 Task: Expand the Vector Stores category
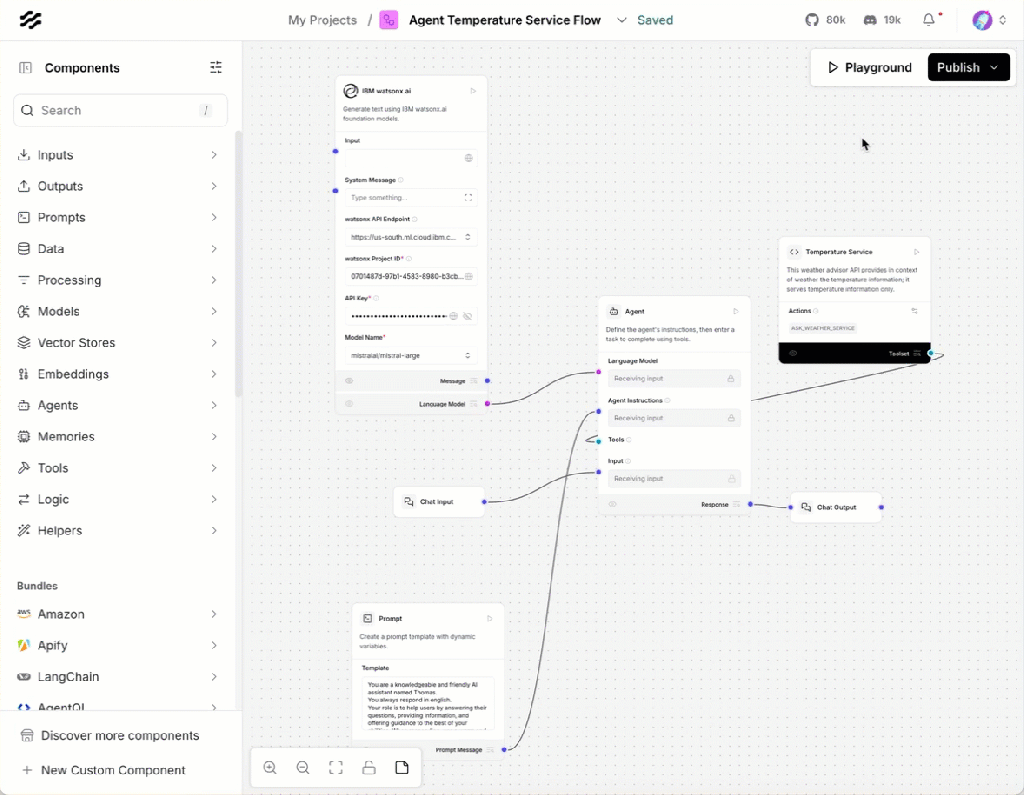click(x=120, y=343)
